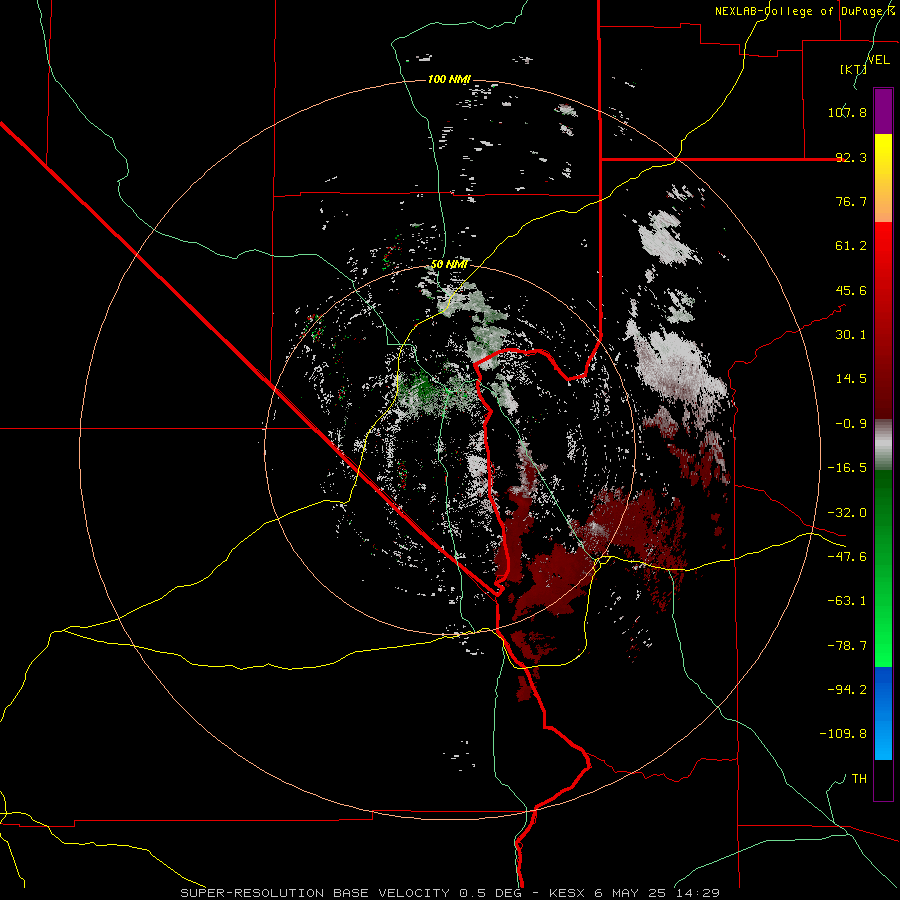Click the TH legend label
The image size is (900, 900).
click(x=859, y=779)
